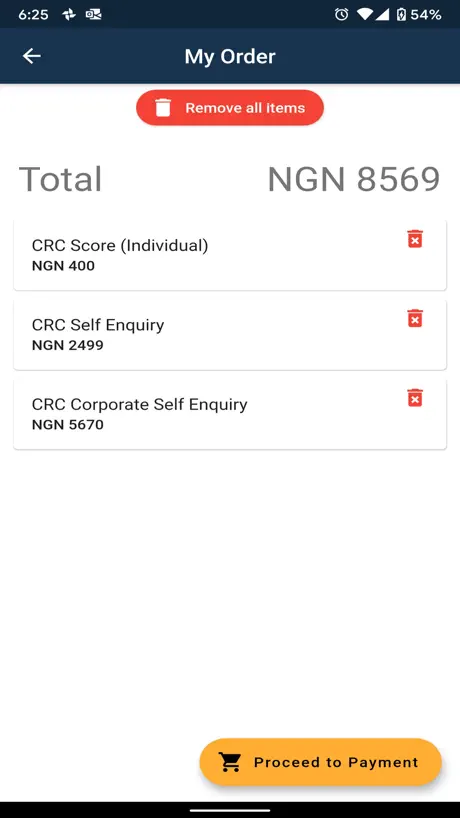
Task: Tap the pinwheel notification icon
Action: click(69, 15)
